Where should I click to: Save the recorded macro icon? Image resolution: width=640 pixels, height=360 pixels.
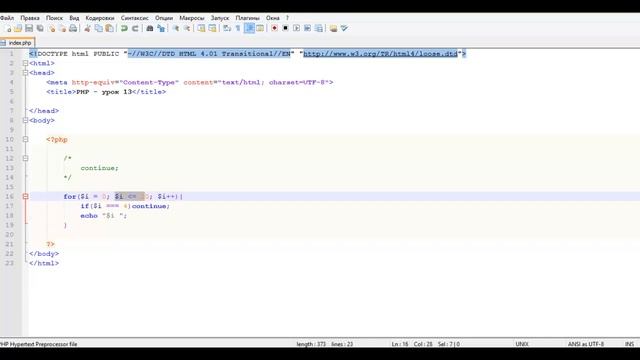point(319,29)
